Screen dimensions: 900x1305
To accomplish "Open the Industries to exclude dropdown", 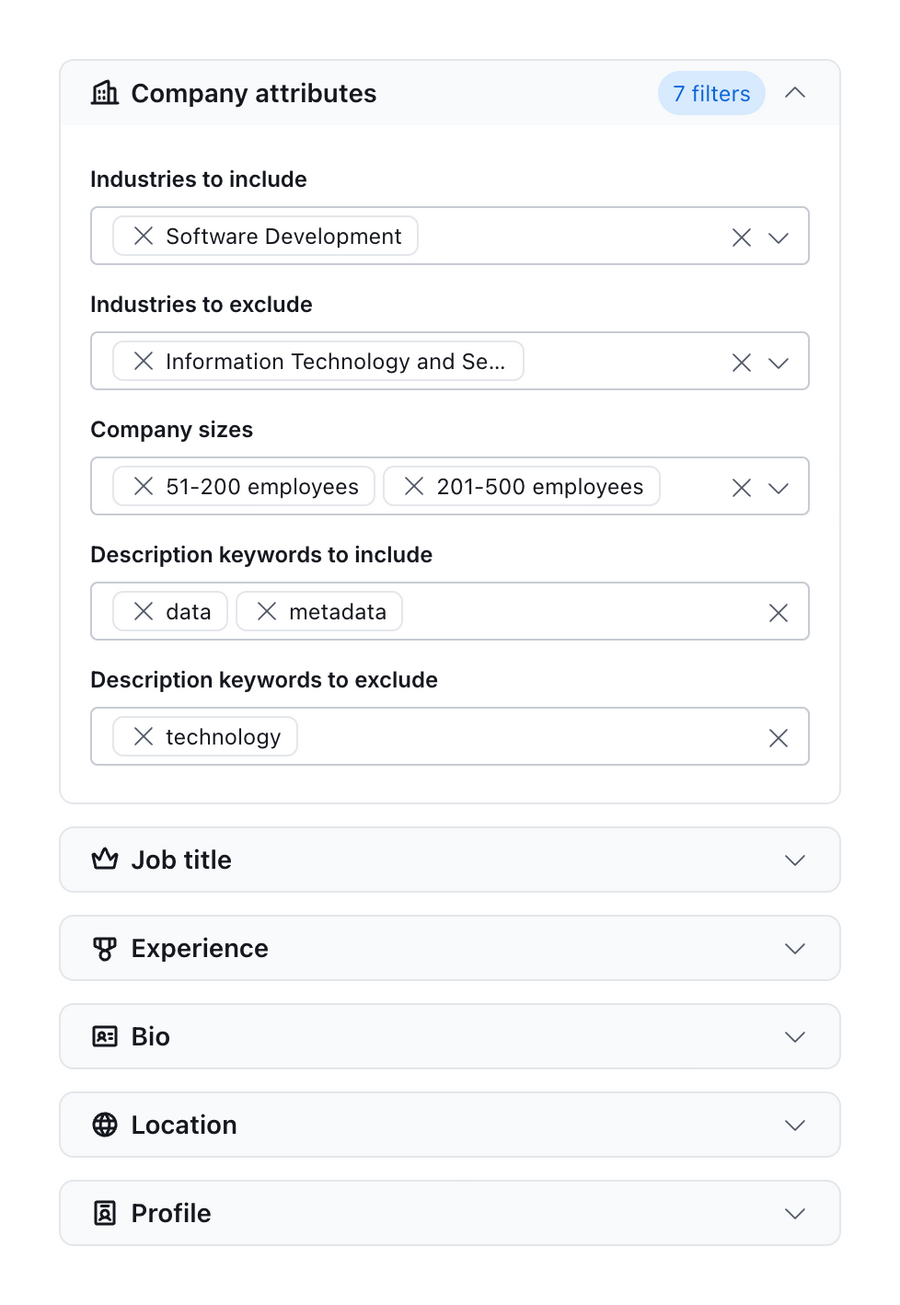I will click(779, 361).
